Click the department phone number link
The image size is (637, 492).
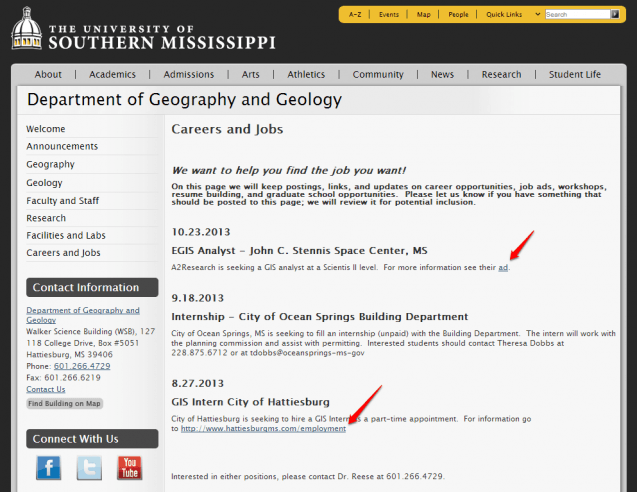coord(80,366)
